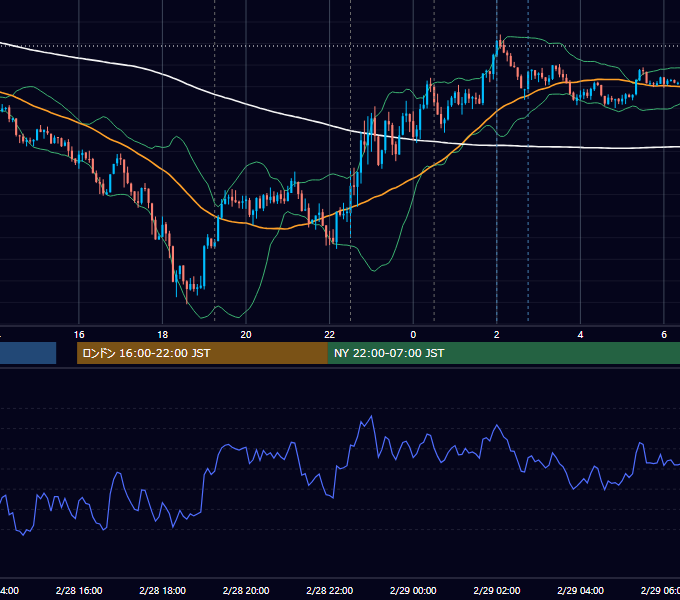Click the 2/29 04:00 date label

[580, 590]
